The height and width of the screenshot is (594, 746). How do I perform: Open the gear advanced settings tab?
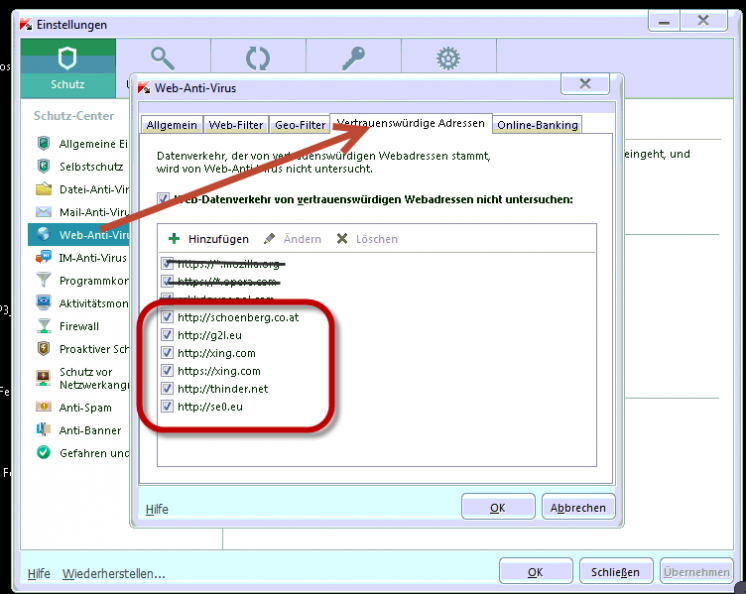coord(448,58)
